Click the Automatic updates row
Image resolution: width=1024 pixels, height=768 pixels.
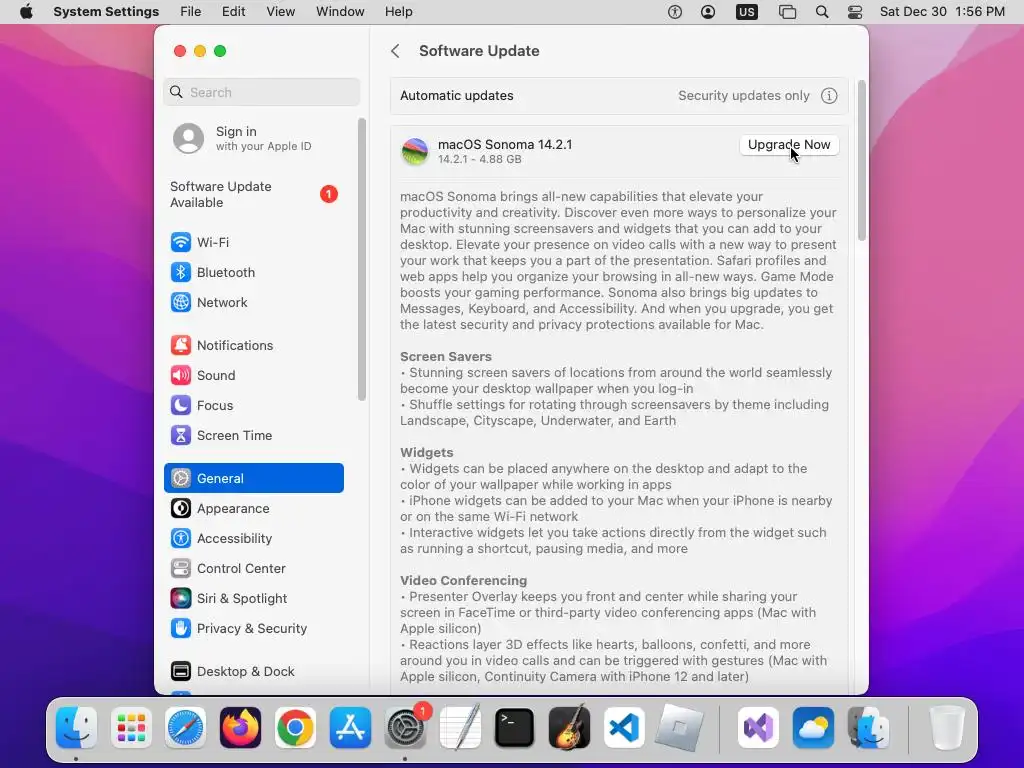point(619,96)
